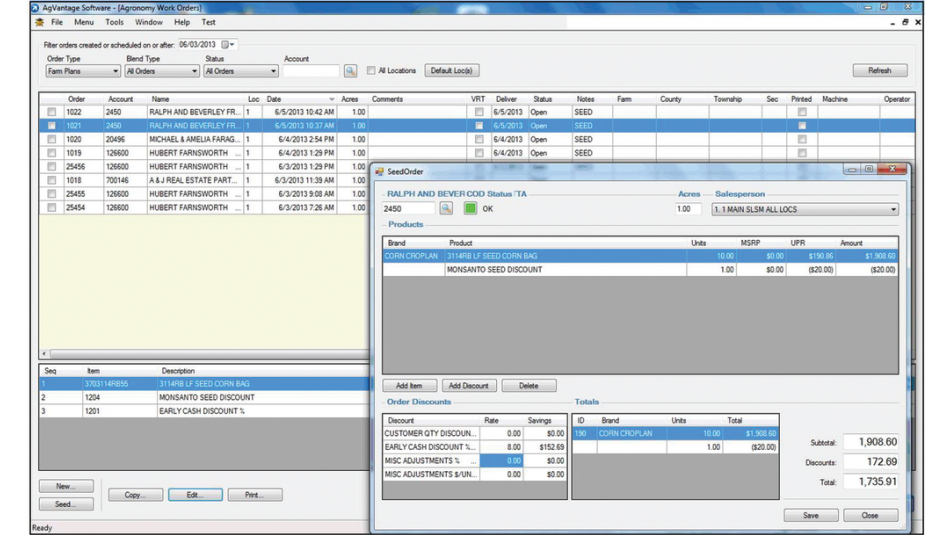Click the green OK status square

tap(470, 209)
